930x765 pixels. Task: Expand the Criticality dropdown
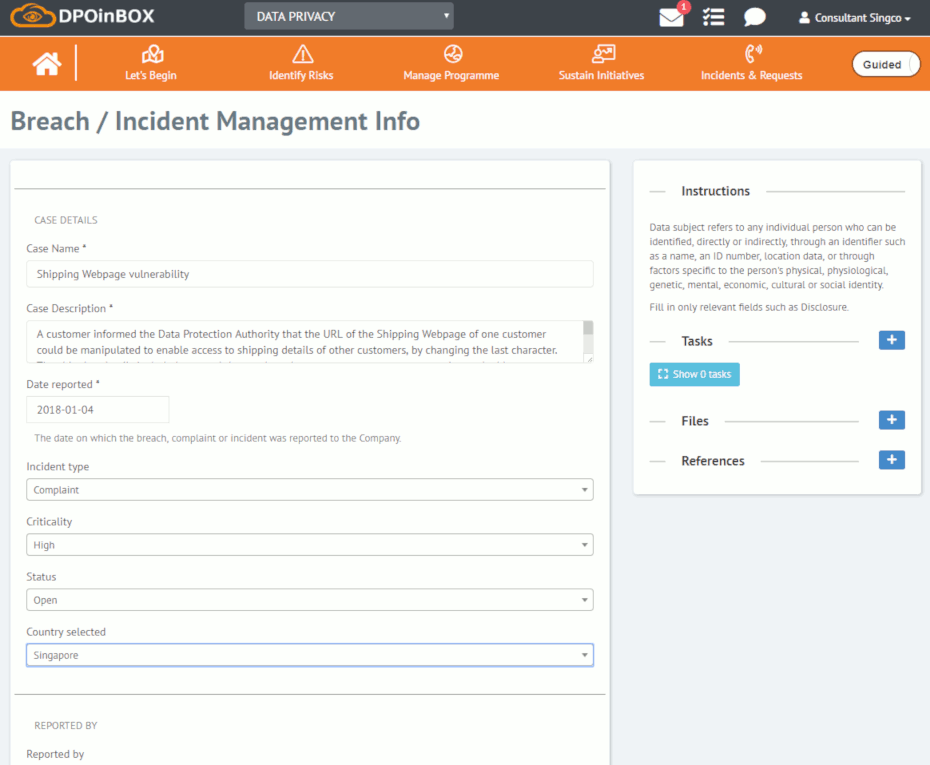[309, 545]
